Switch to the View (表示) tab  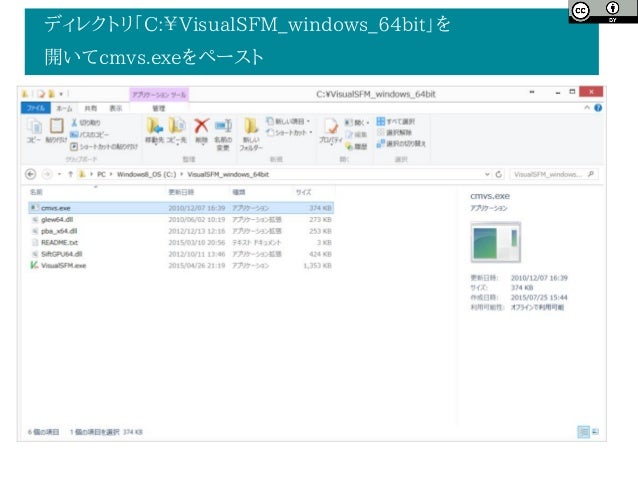116,108
